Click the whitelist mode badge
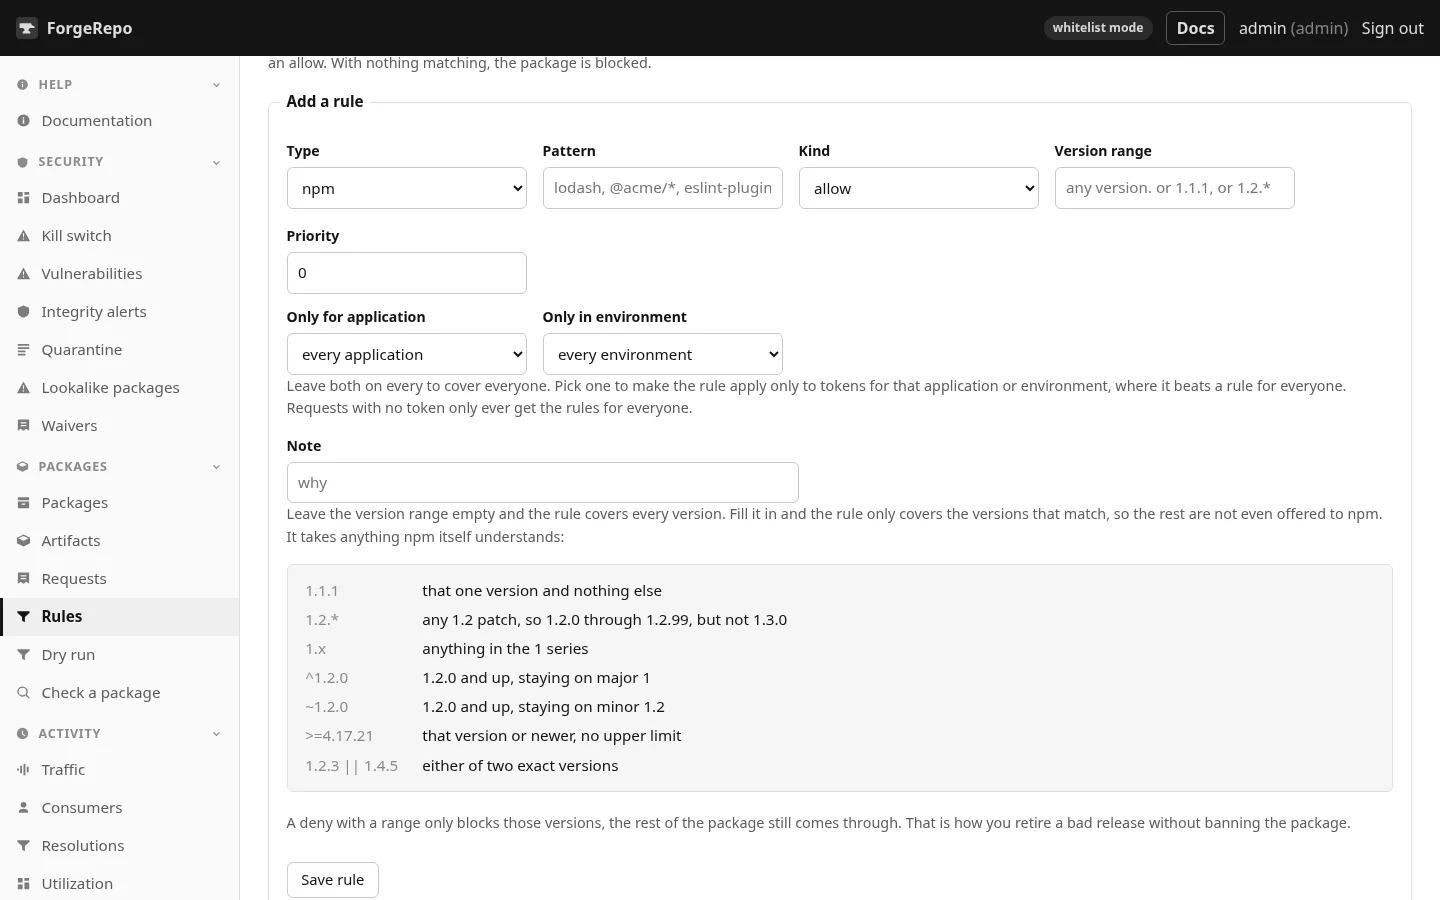The width and height of the screenshot is (1440, 900). [1097, 28]
